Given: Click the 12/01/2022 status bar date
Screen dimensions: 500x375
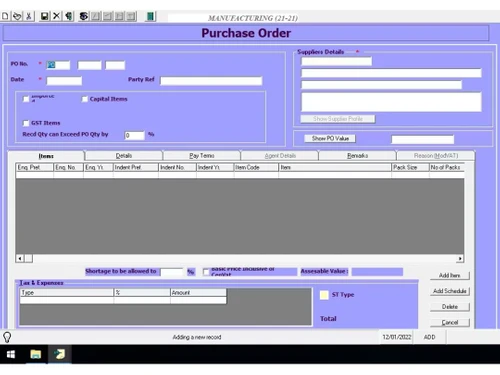Looking at the screenshot, I should pyautogui.click(x=397, y=337).
